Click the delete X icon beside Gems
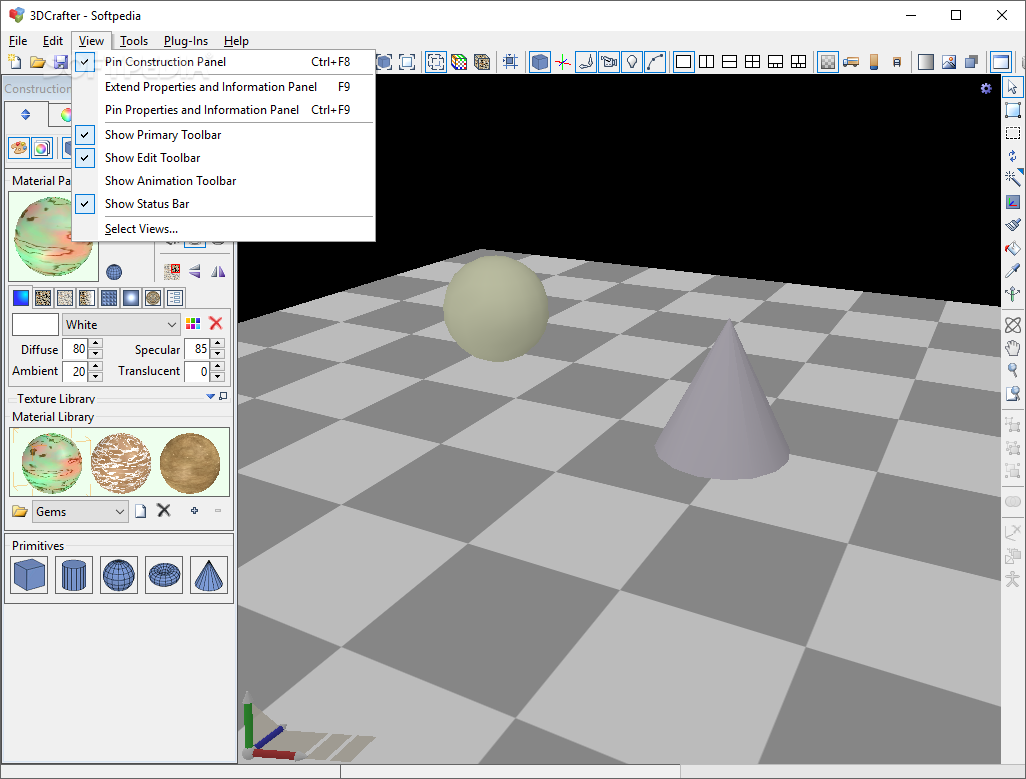 point(164,510)
